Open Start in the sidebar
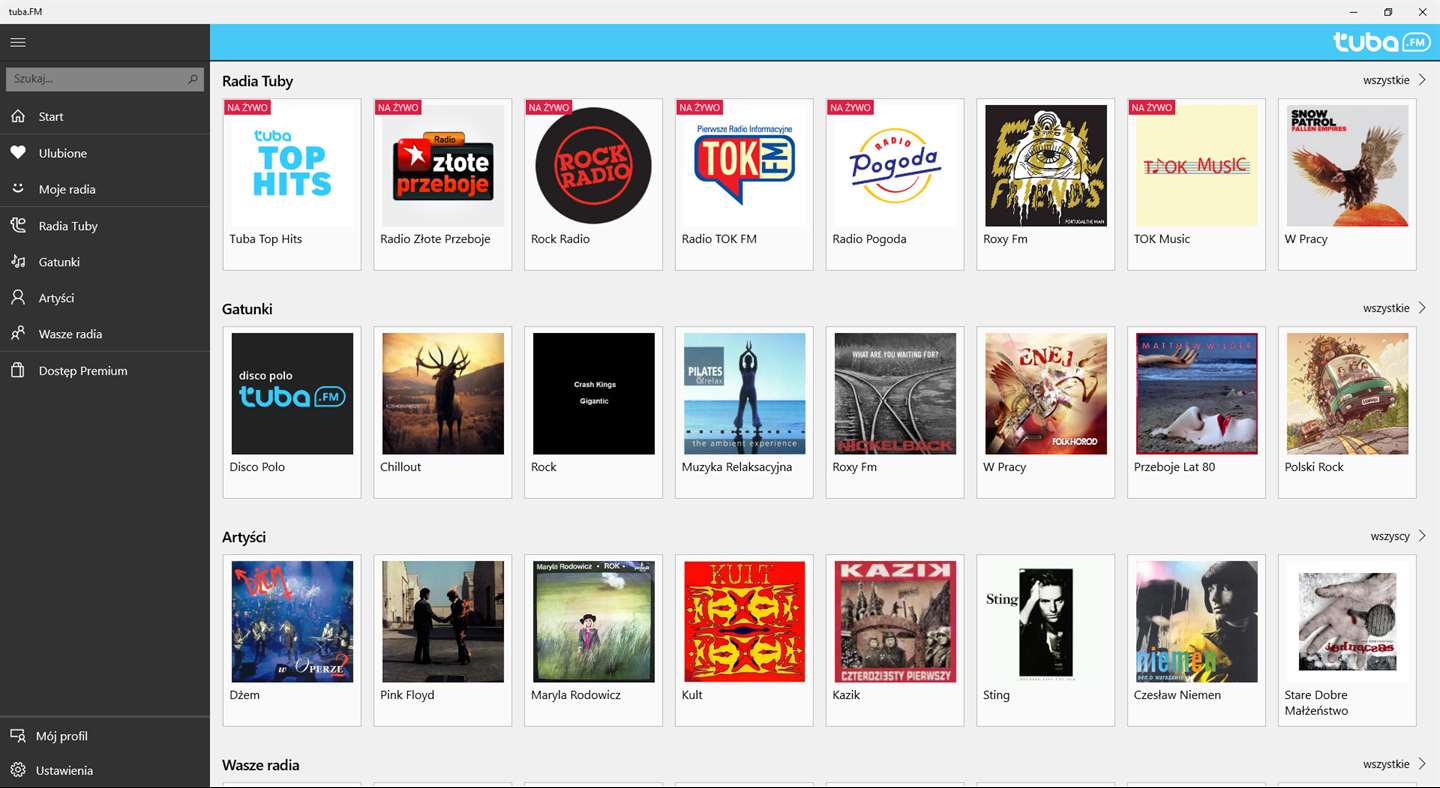The height and width of the screenshot is (788, 1440). (105, 116)
